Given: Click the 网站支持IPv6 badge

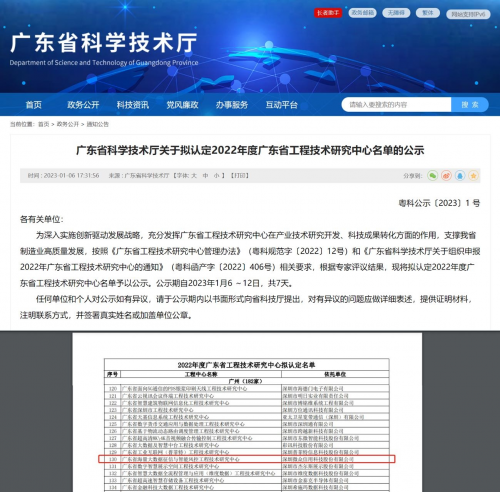Looking at the screenshot, I should tap(468, 14).
